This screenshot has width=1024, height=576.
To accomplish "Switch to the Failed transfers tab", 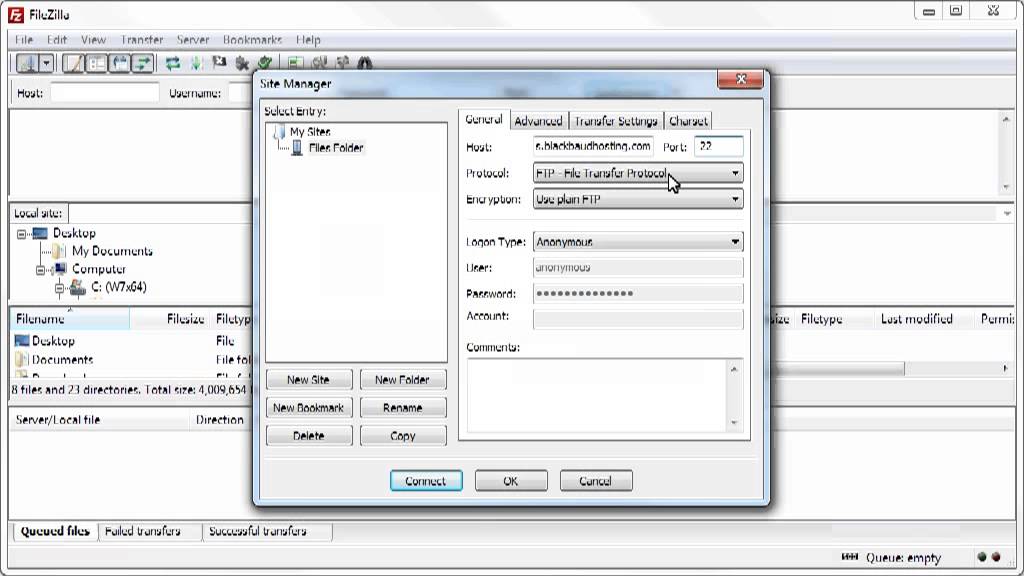I will coord(142,531).
